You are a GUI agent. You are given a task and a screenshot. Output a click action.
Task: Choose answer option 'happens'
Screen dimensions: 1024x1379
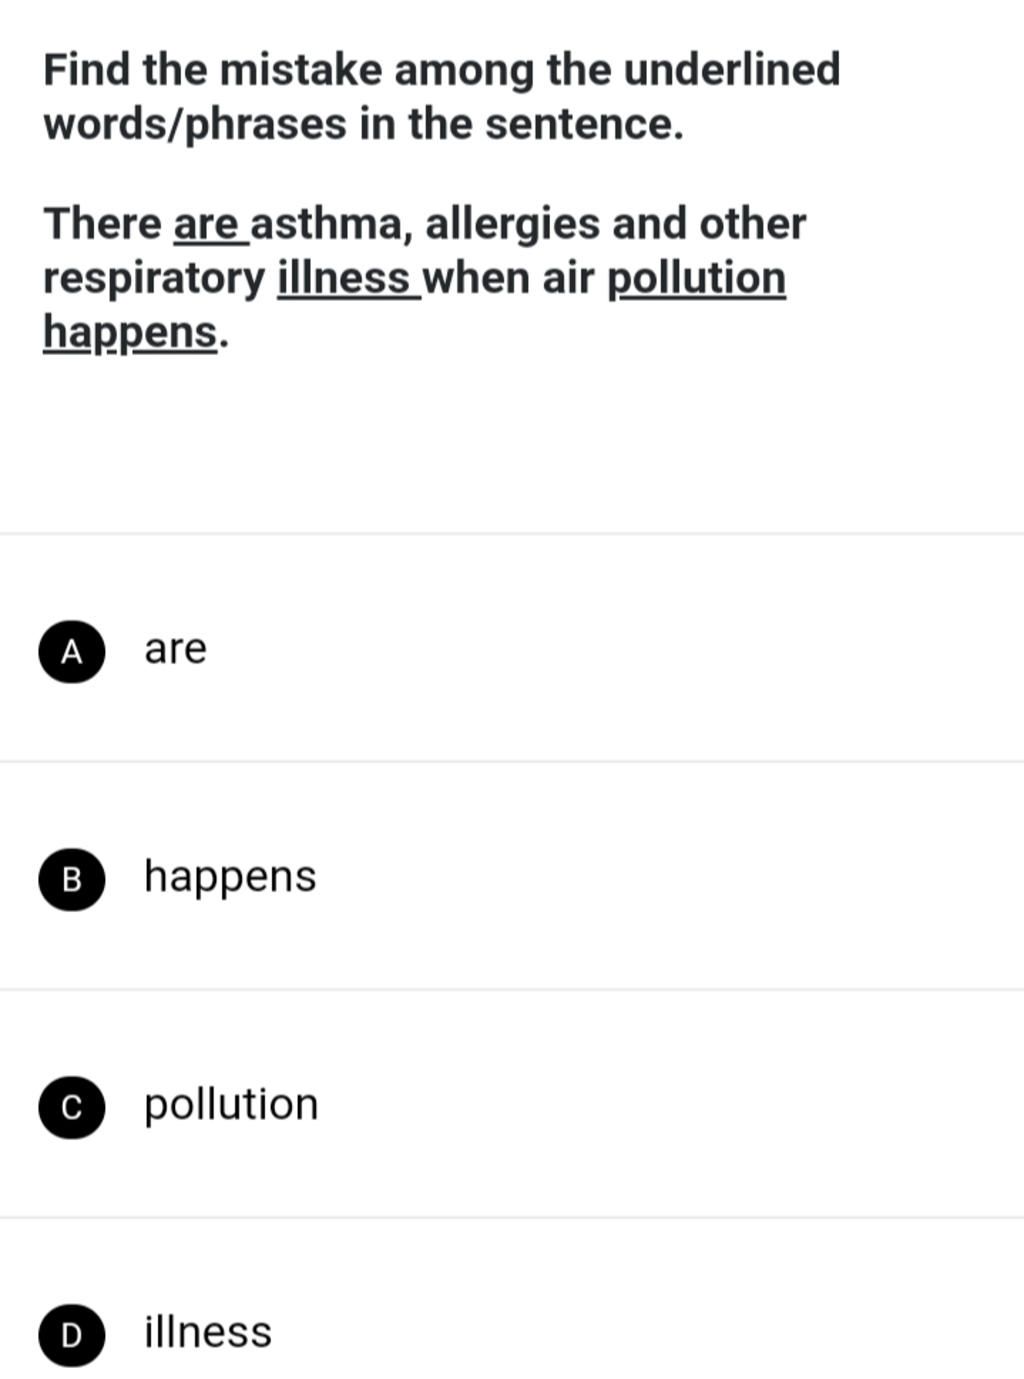point(230,877)
